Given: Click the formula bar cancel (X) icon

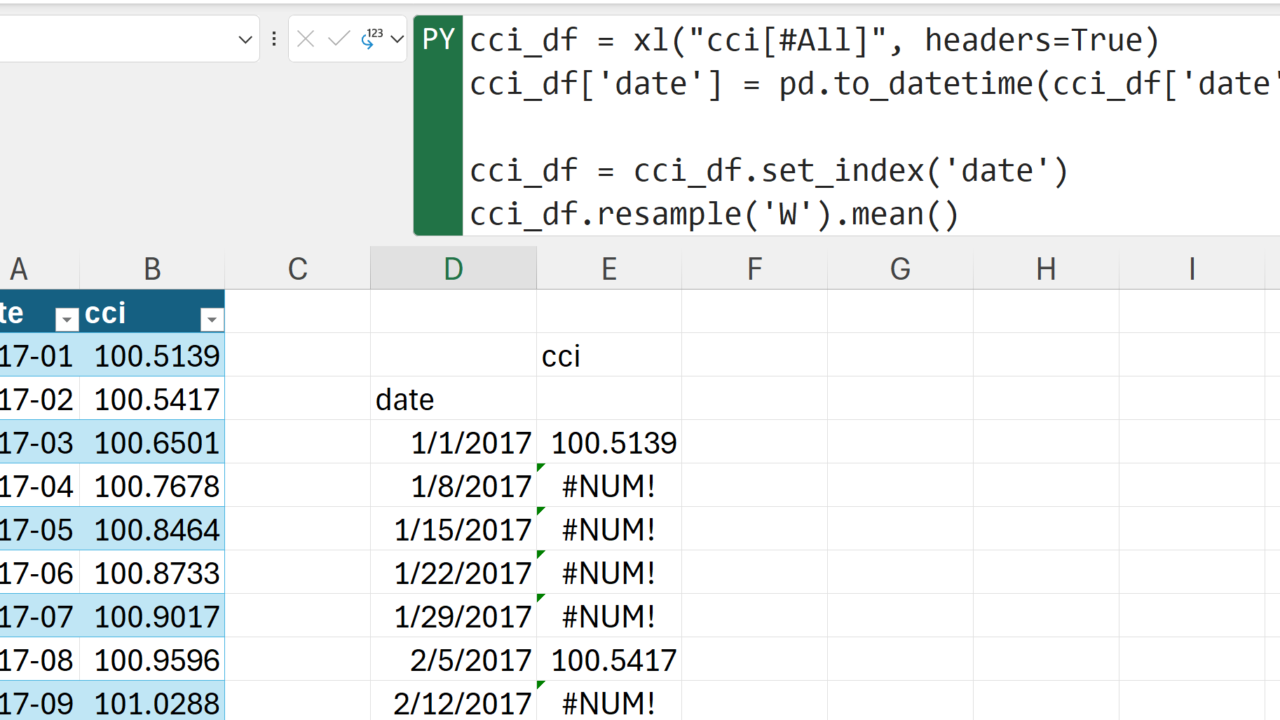Looking at the screenshot, I should coord(306,39).
